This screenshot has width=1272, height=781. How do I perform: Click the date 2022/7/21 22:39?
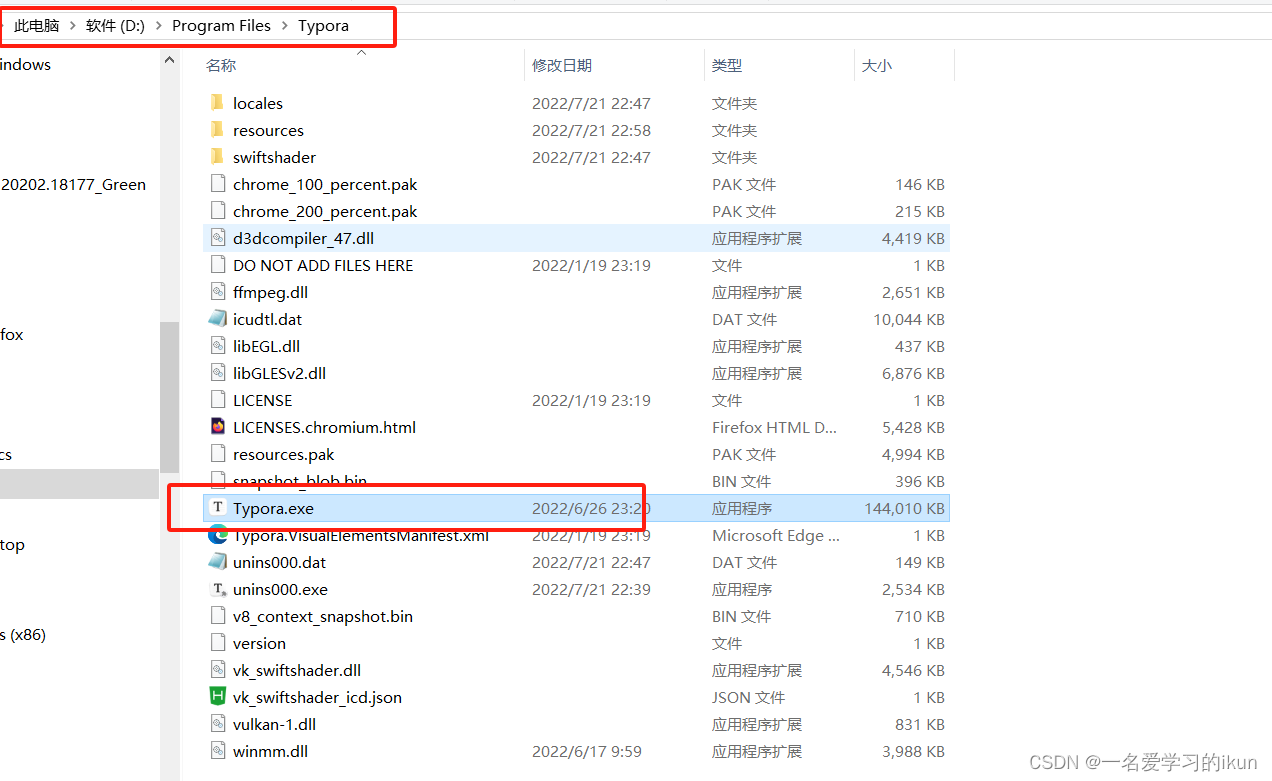[x=591, y=589]
